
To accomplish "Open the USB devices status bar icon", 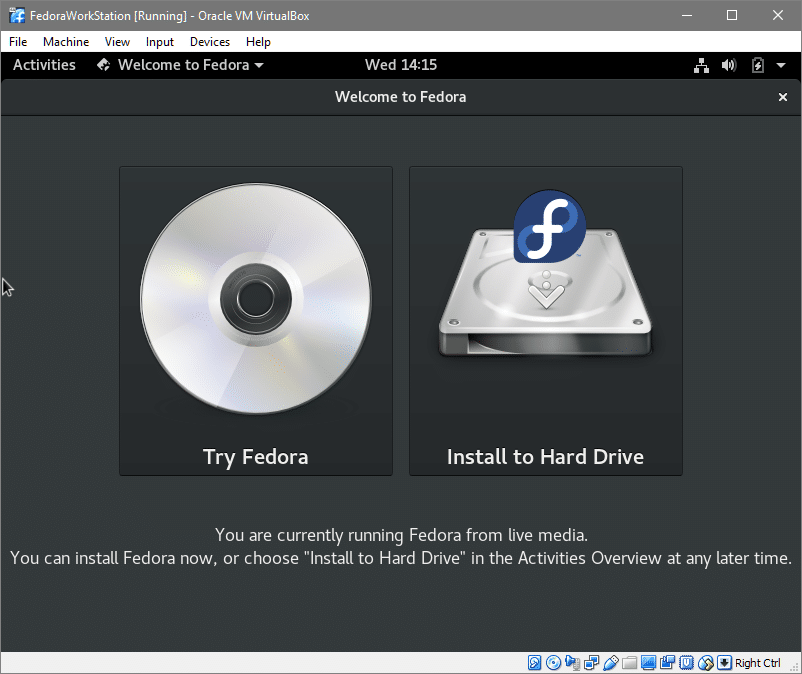I will click(x=609, y=663).
